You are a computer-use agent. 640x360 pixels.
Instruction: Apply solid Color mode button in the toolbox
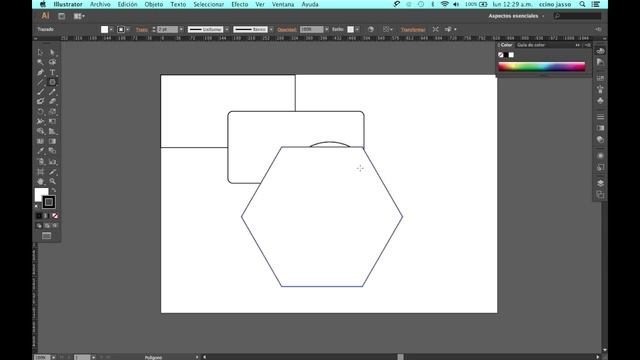tap(39, 216)
